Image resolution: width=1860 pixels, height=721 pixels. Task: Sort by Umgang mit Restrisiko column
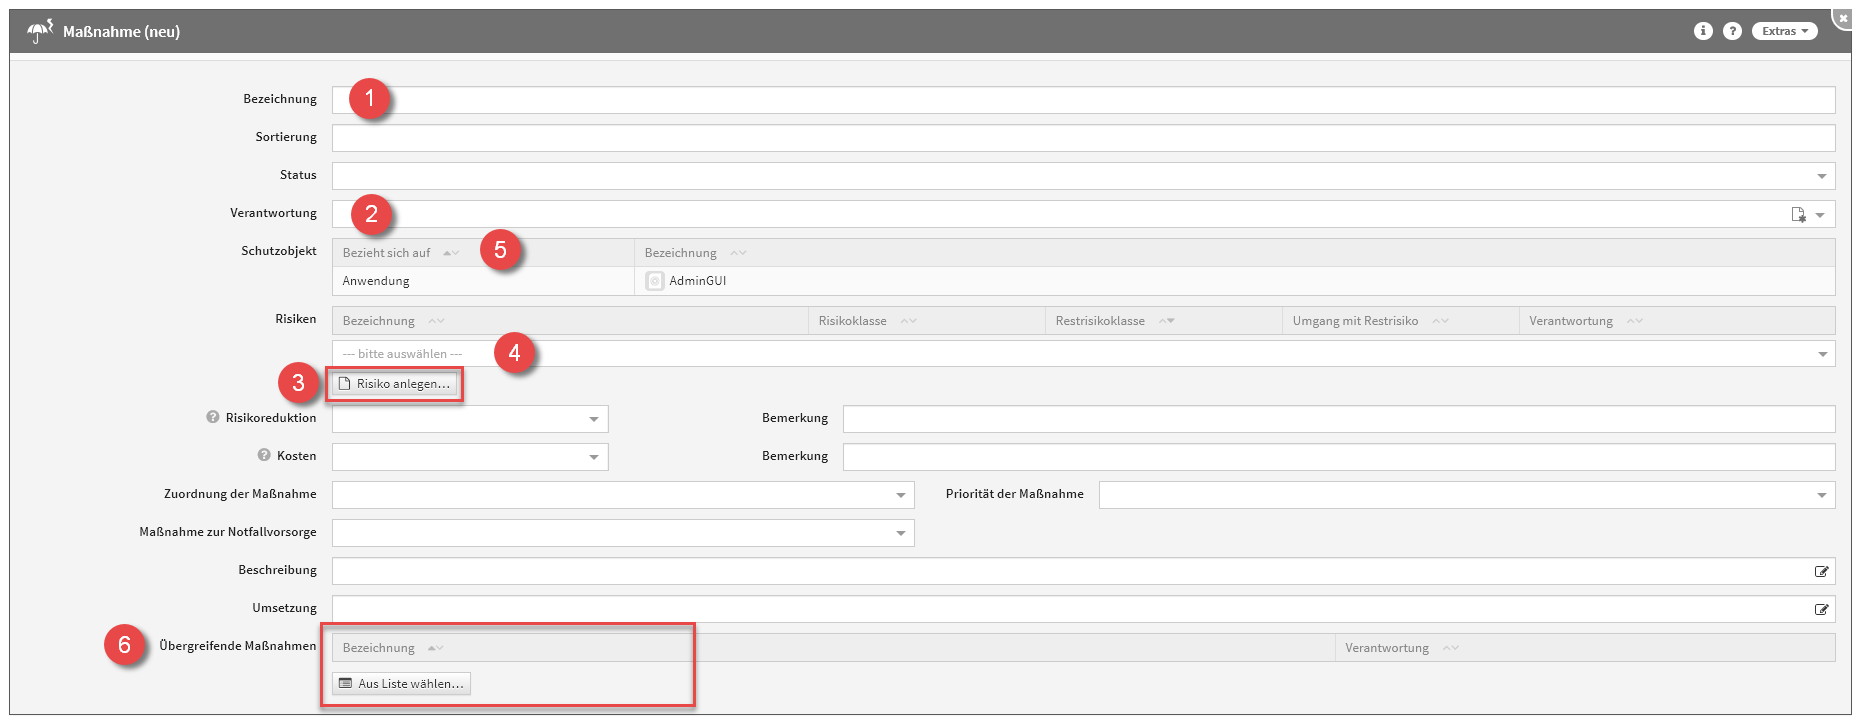[1355, 321]
